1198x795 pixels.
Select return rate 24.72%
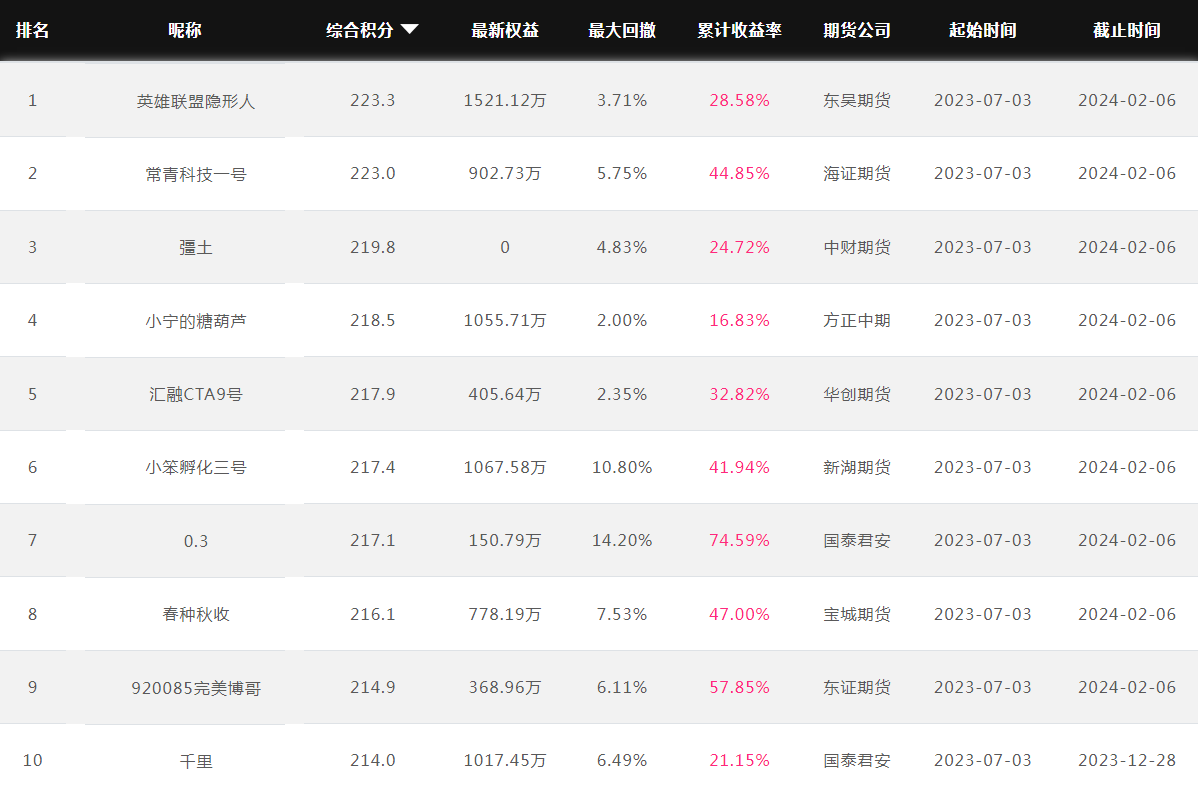740,247
